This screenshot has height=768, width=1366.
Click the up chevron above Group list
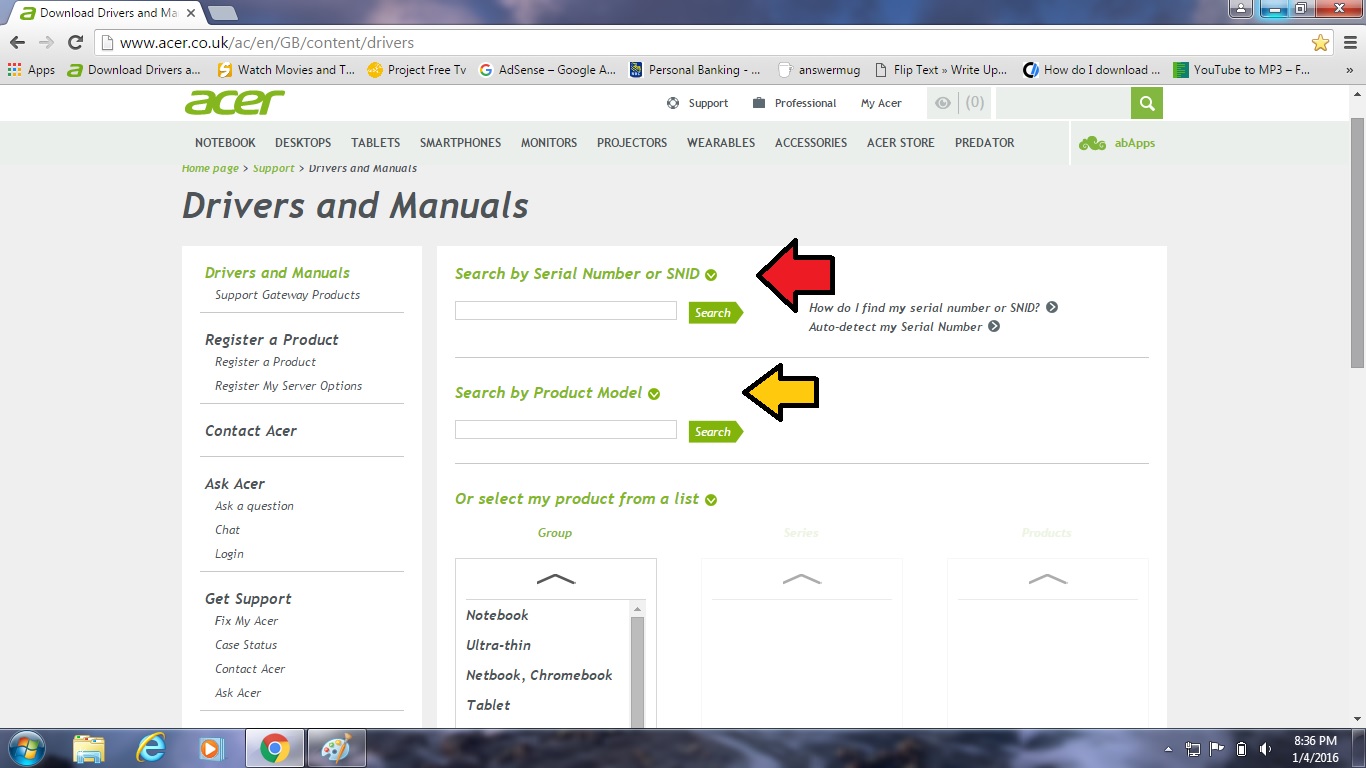pos(556,579)
